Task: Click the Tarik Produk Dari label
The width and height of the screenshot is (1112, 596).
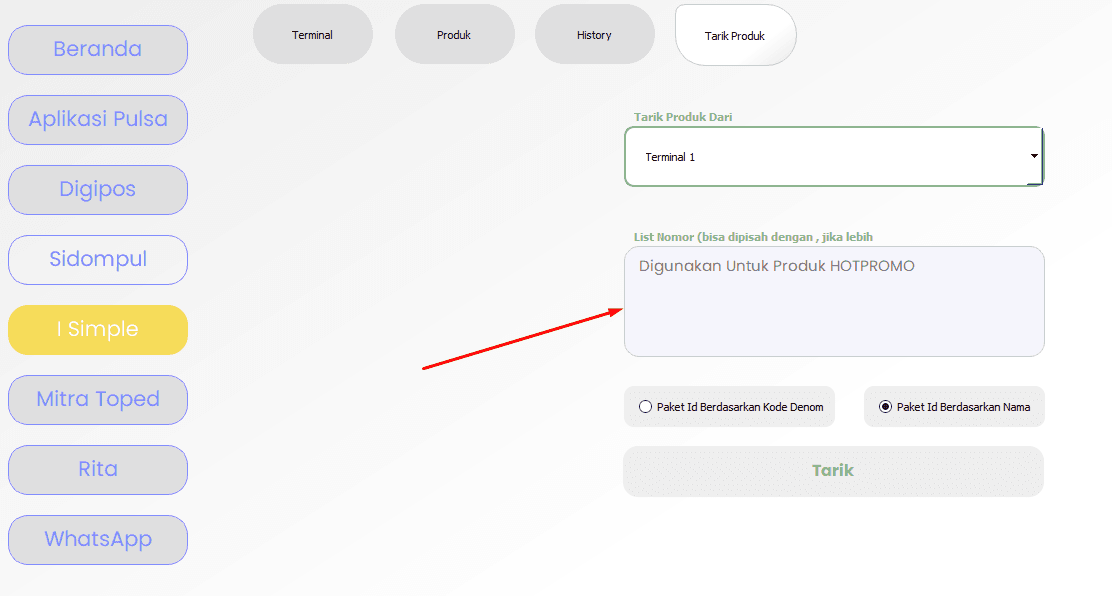Action: pos(683,117)
